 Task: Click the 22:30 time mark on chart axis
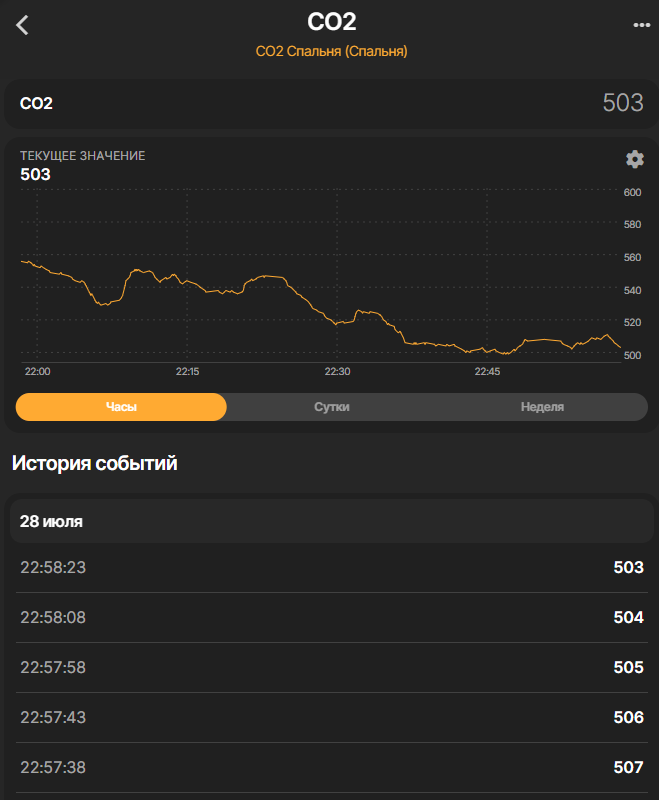tap(337, 371)
